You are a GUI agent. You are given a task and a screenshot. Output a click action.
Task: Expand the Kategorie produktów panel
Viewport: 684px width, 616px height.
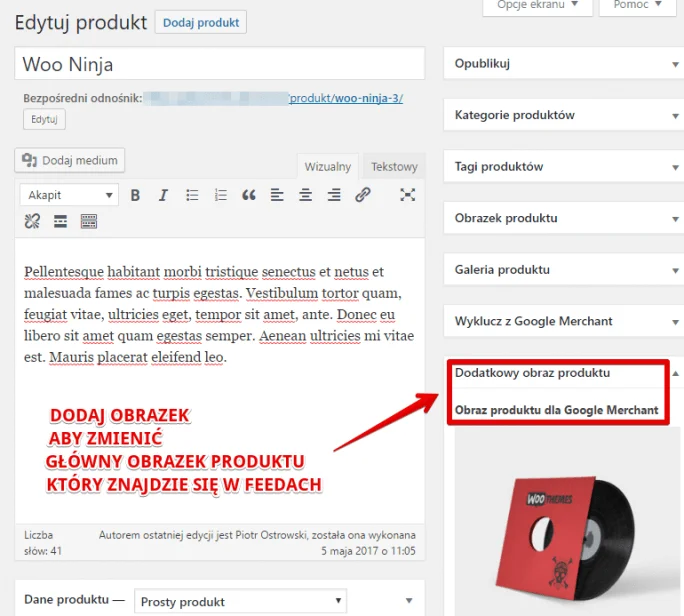point(675,116)
